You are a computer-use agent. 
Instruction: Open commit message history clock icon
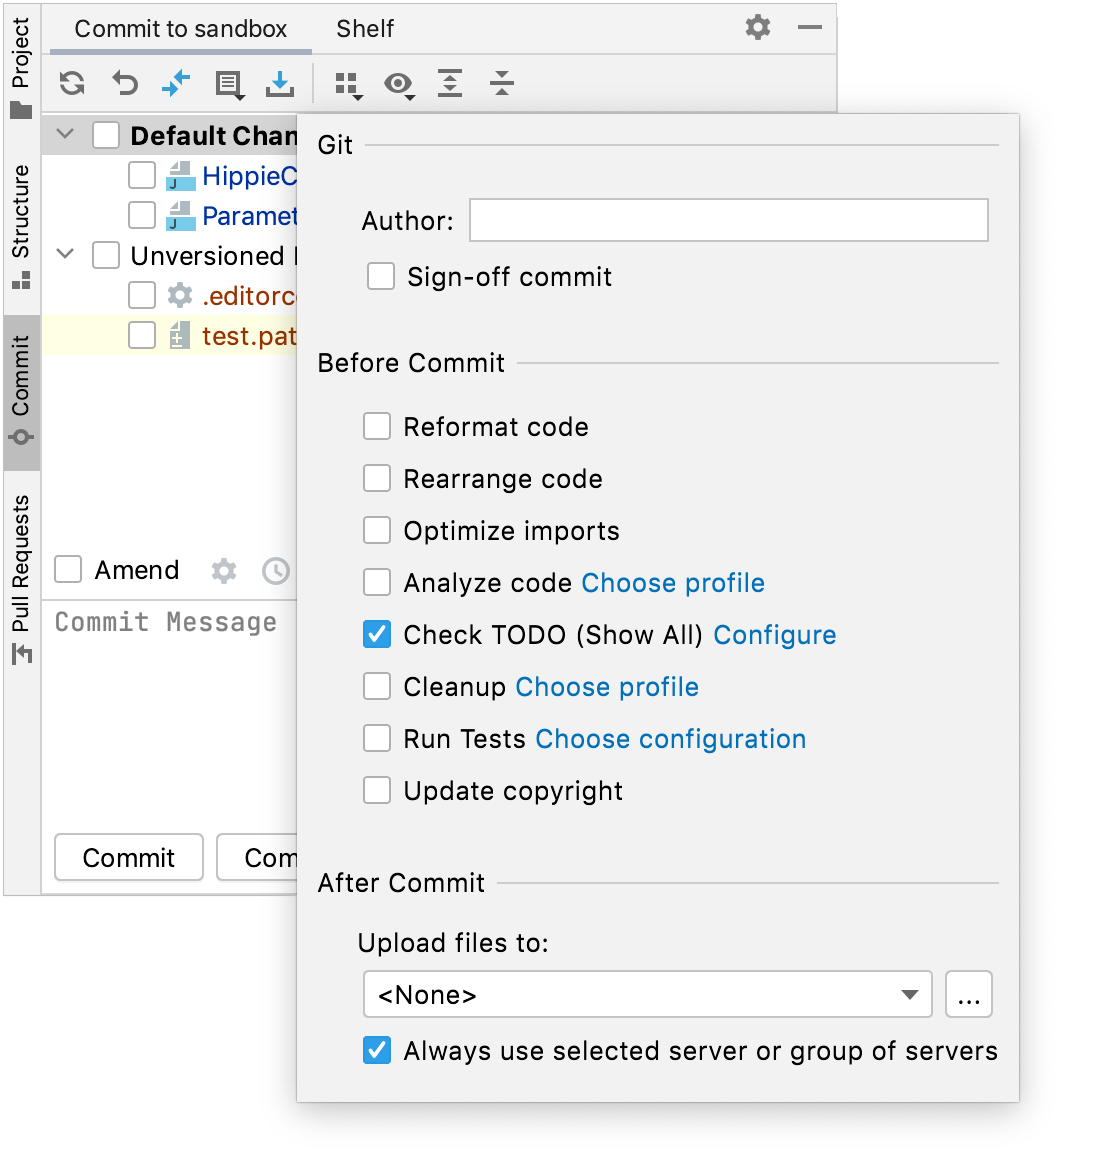tap(276, 571)
